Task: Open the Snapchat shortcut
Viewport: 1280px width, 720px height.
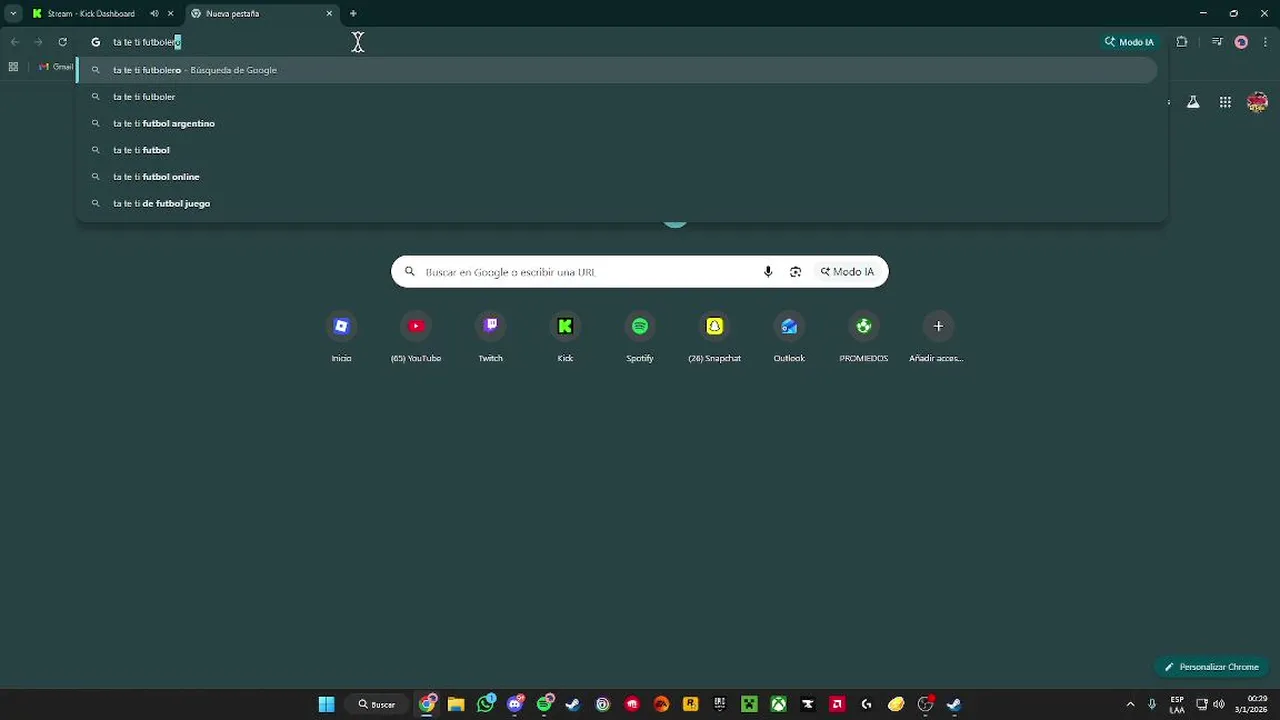Action: (714, 336)
